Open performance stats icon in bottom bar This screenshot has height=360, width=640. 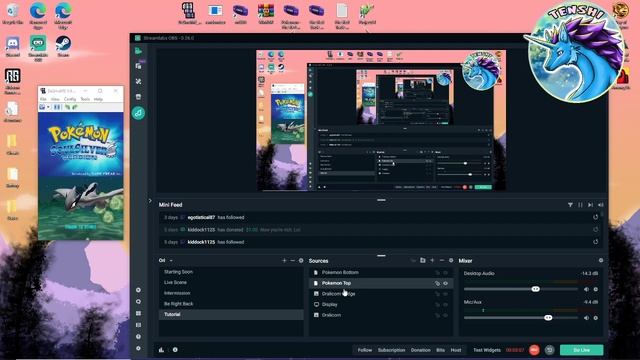tap(162, 350)
